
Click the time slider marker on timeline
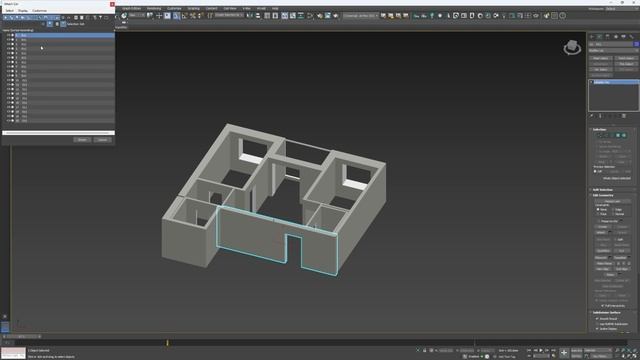point(167,343)
